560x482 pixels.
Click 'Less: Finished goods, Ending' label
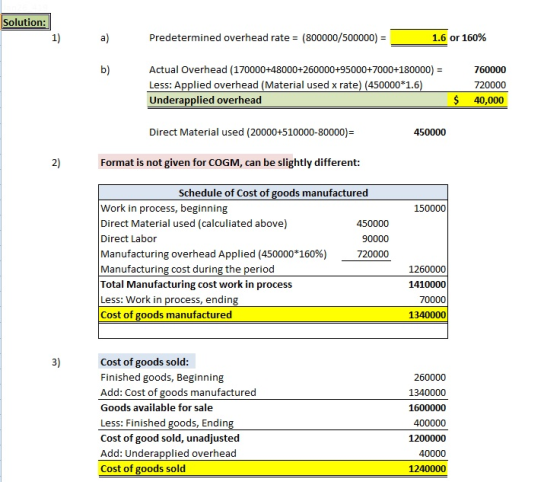pos(167,423)
